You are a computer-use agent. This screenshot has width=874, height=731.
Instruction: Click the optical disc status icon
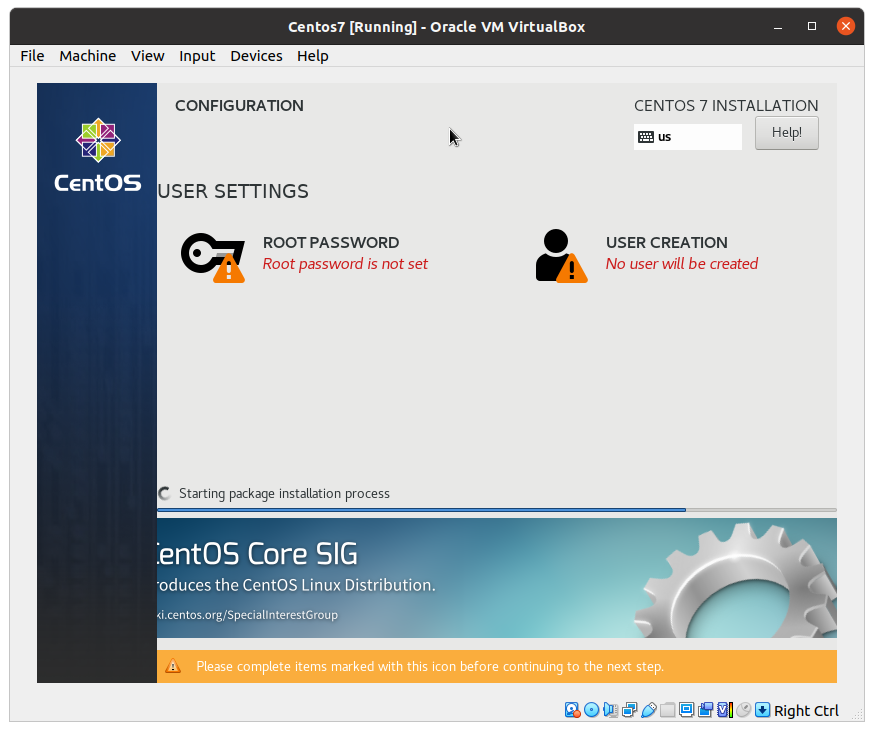click(x=591, y=710)
